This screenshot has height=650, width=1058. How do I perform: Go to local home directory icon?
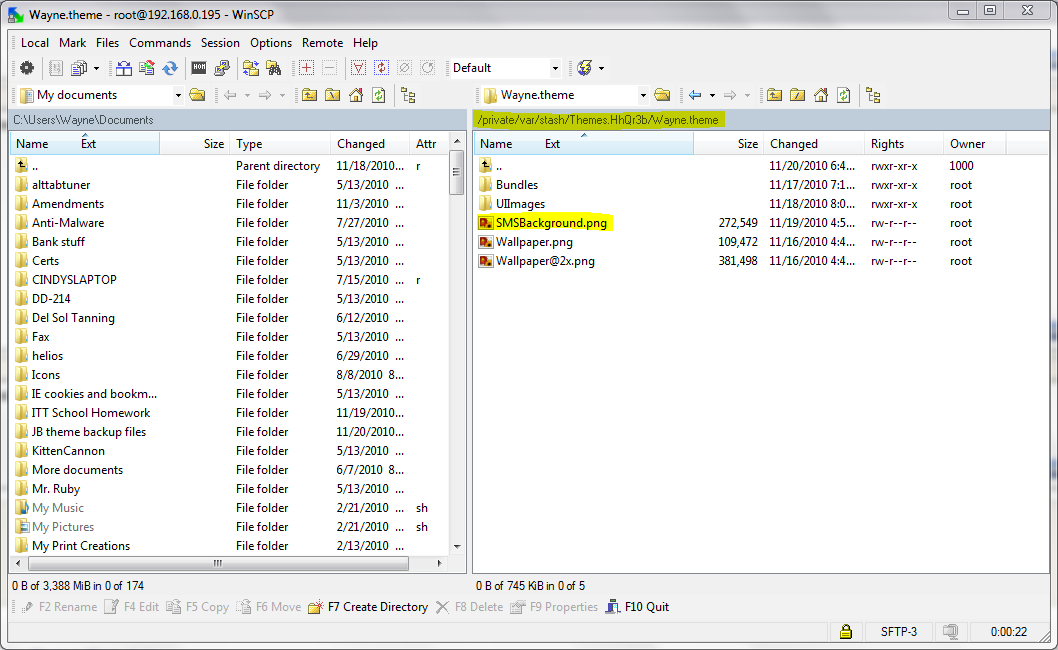[356, 95]
